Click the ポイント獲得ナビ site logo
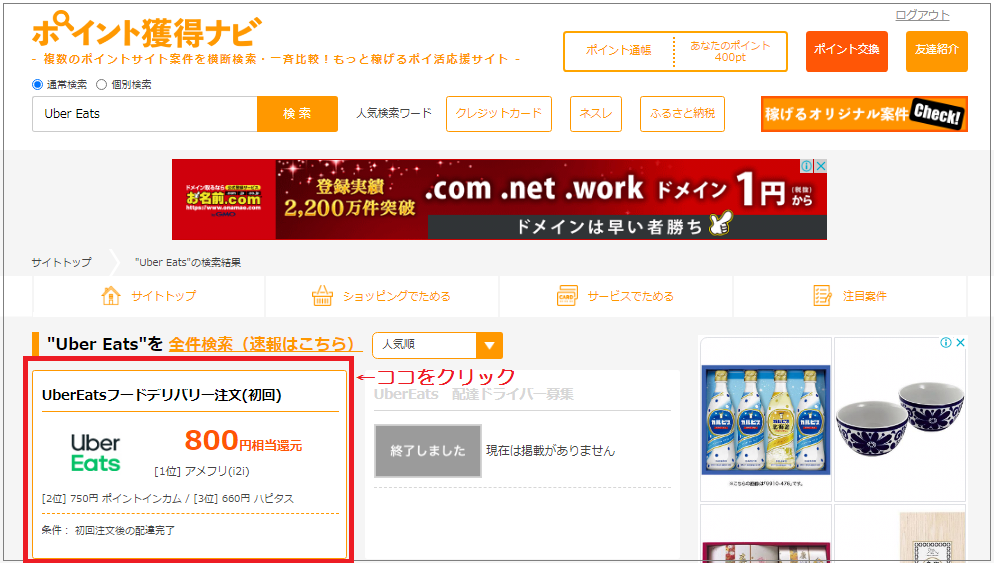The height and width of the screenshot is (563, 994). tap(146, 29)
